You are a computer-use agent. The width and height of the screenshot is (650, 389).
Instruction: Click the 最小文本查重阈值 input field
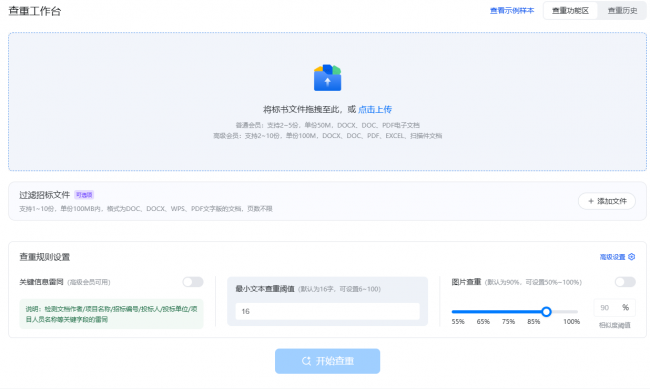coord(327,311)
